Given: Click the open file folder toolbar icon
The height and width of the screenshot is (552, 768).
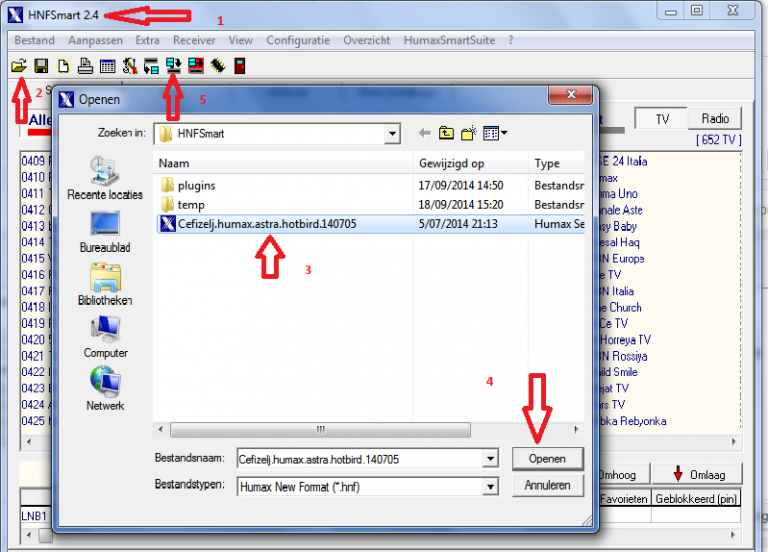Looking at the screenshot, I should pos(19,66).
